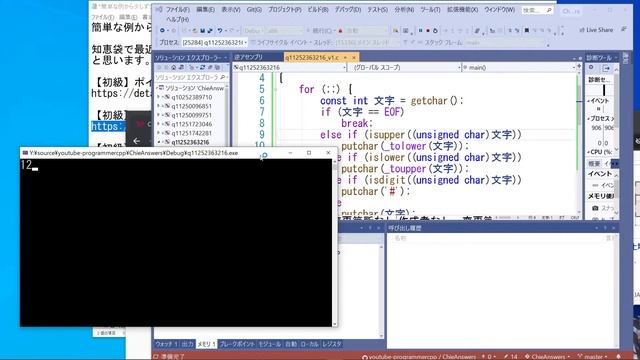Click Solution Explorer refresh/sync icon

tap(202, 67)
